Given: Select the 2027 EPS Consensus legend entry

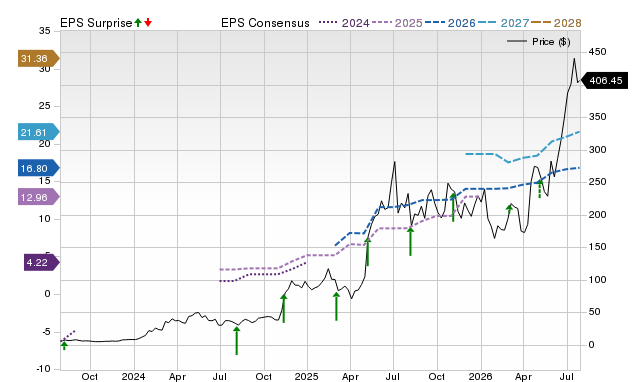Looking at the screenshot, I should point(503,23).
